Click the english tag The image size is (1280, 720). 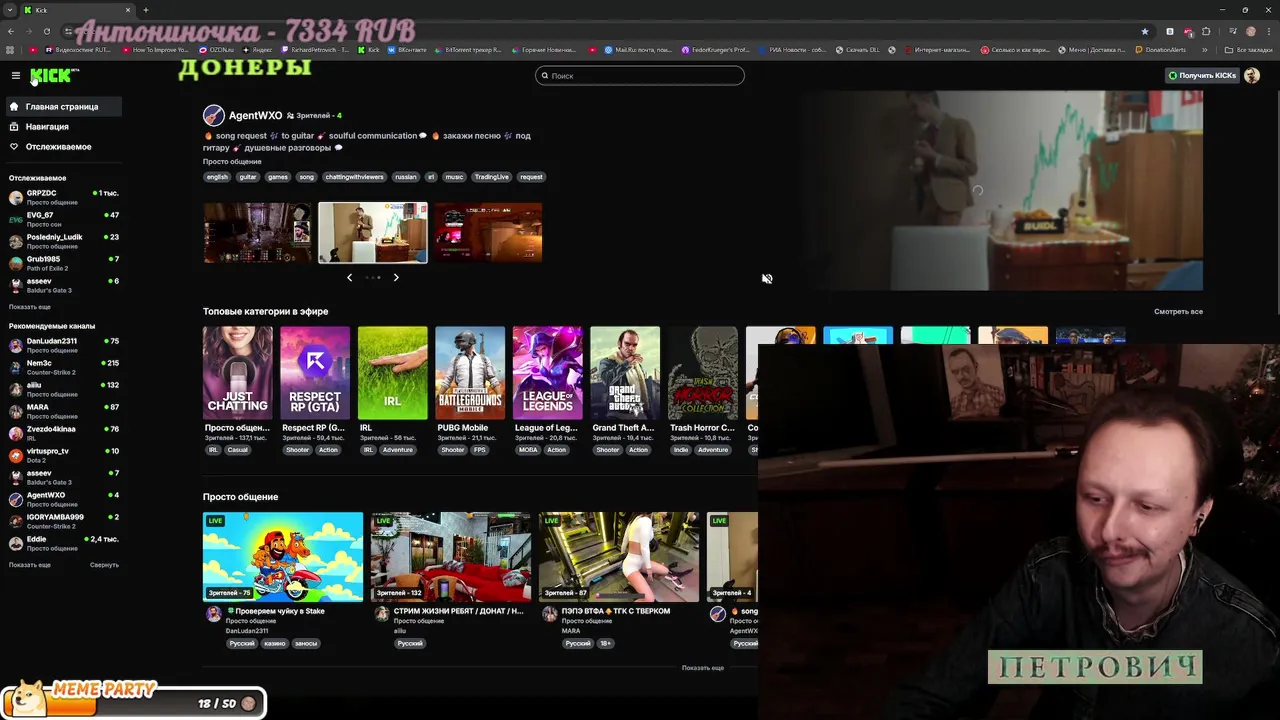[217, 177]
